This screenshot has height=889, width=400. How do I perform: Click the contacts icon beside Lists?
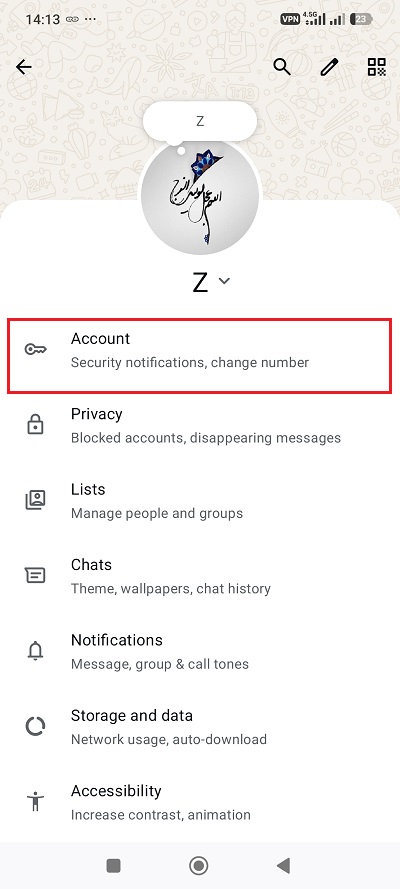36,500
